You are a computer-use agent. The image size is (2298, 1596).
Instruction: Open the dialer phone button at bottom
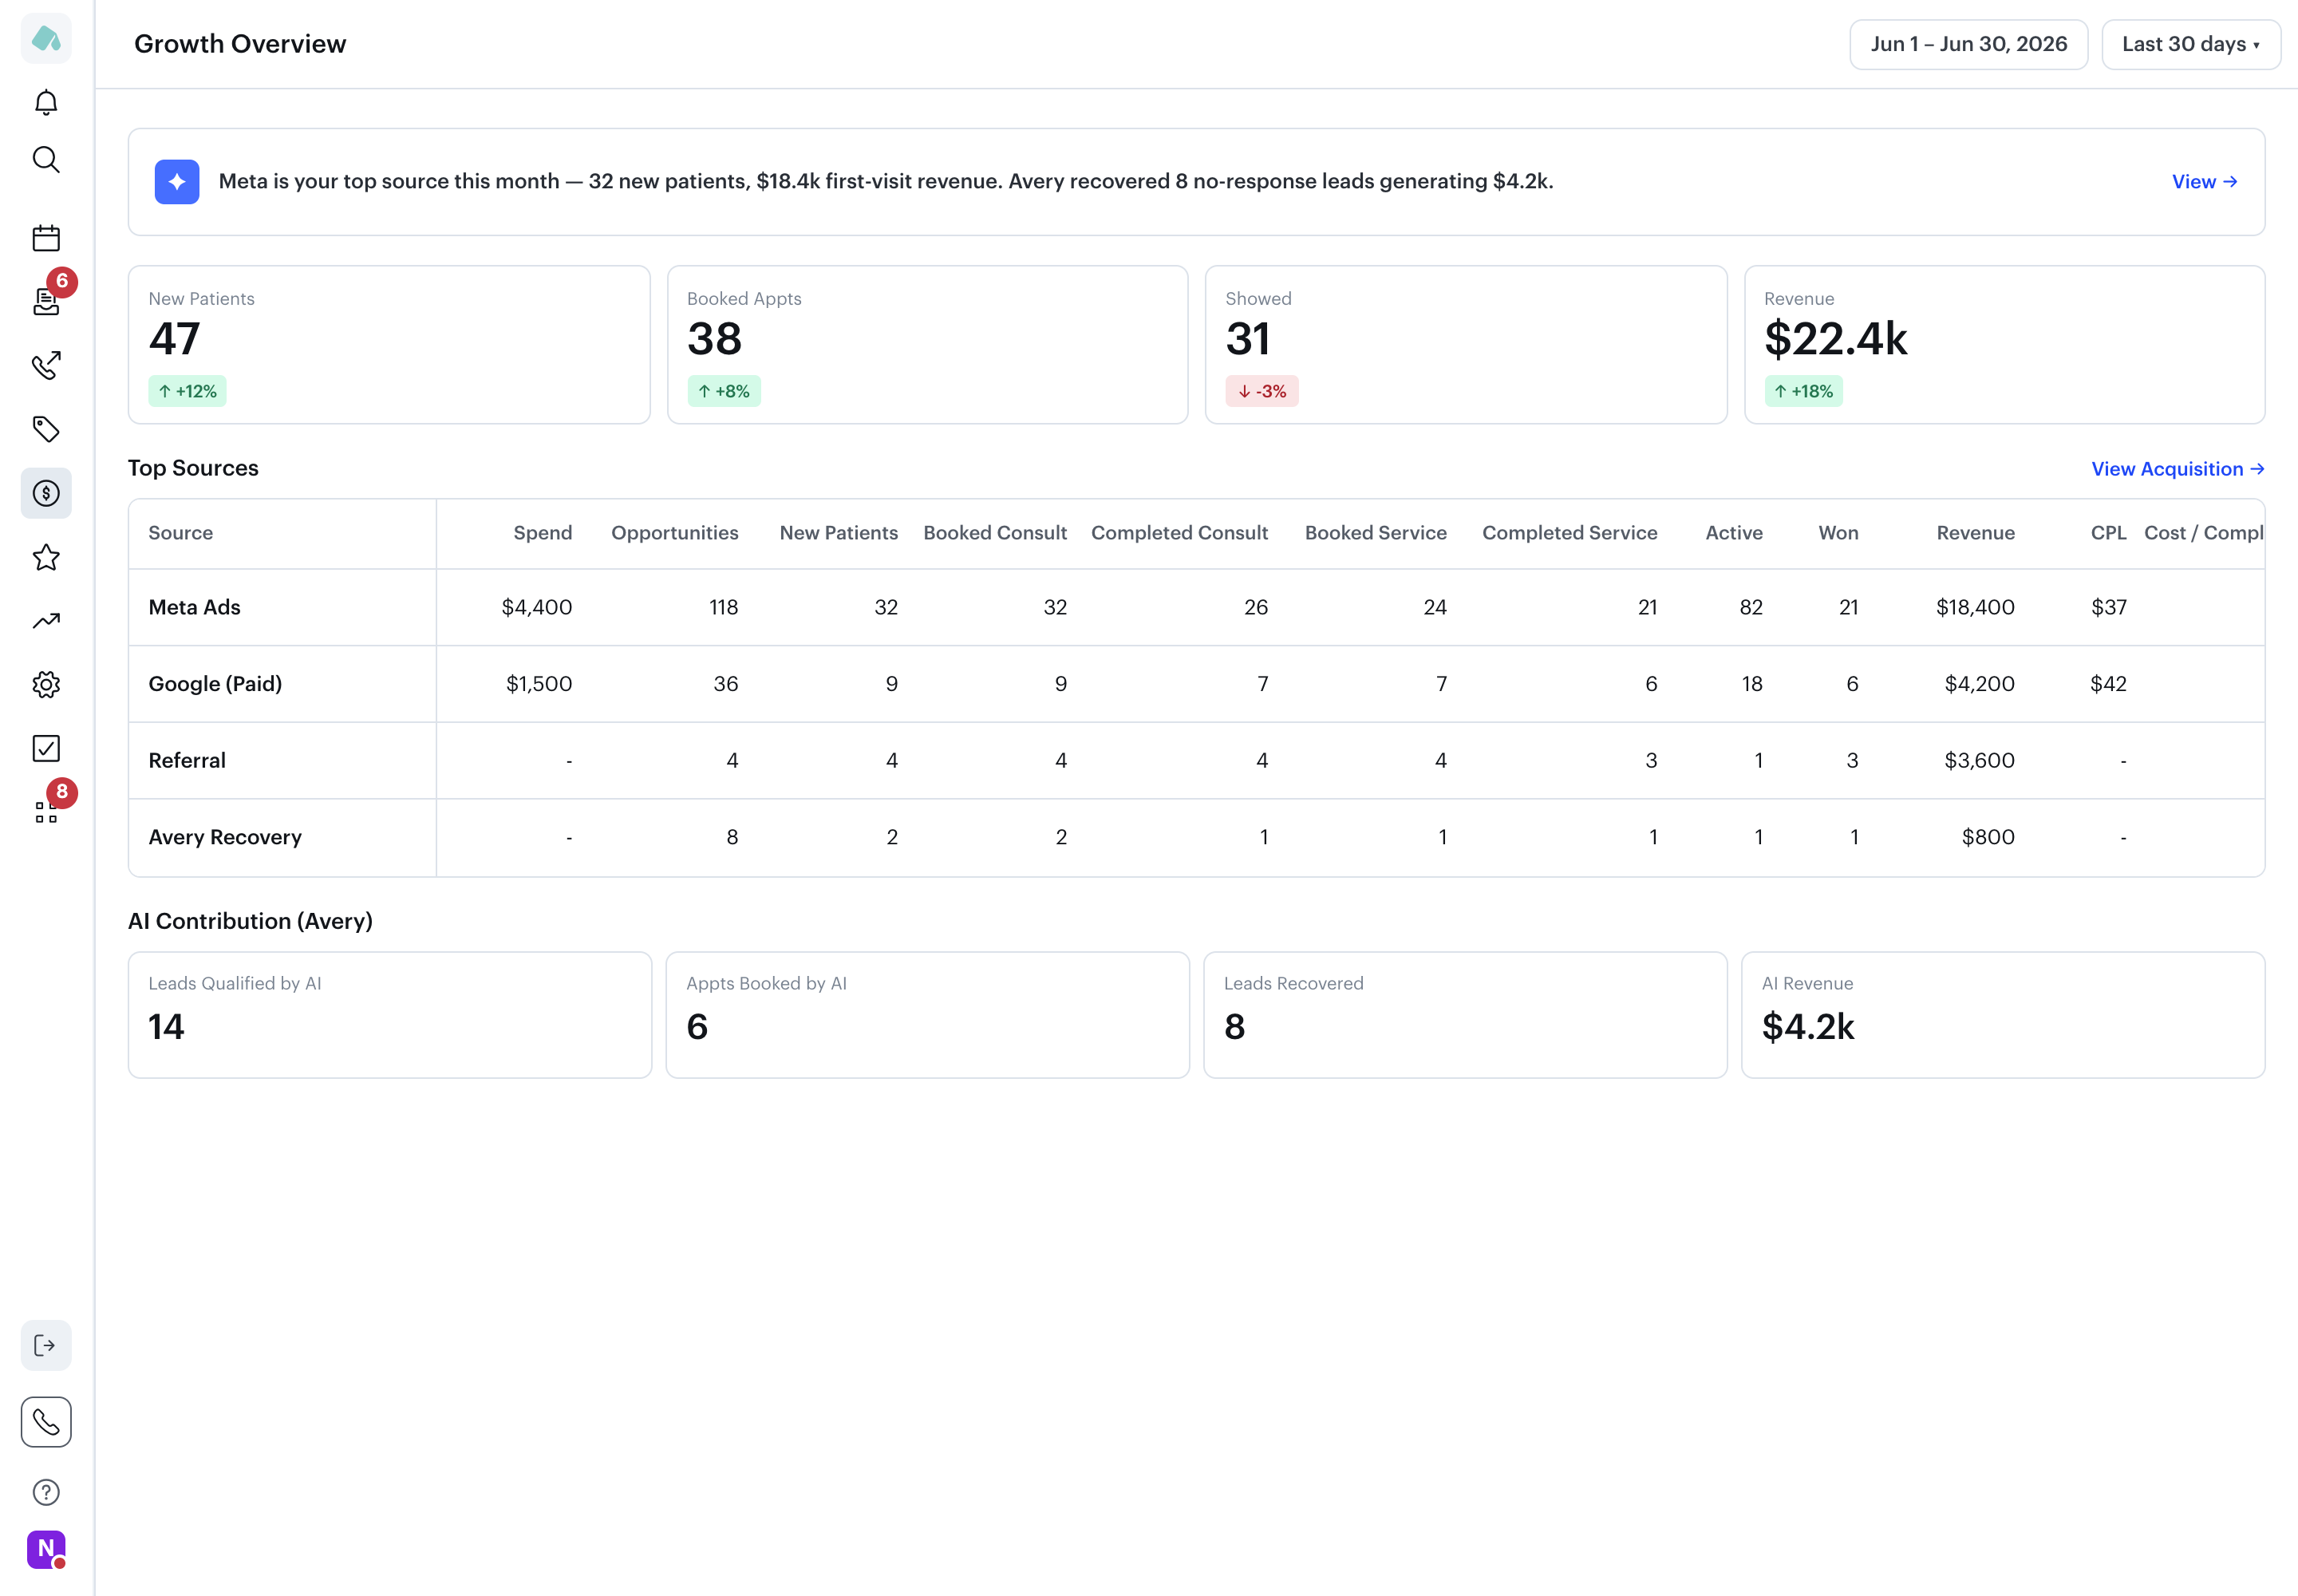[46, 1422]
